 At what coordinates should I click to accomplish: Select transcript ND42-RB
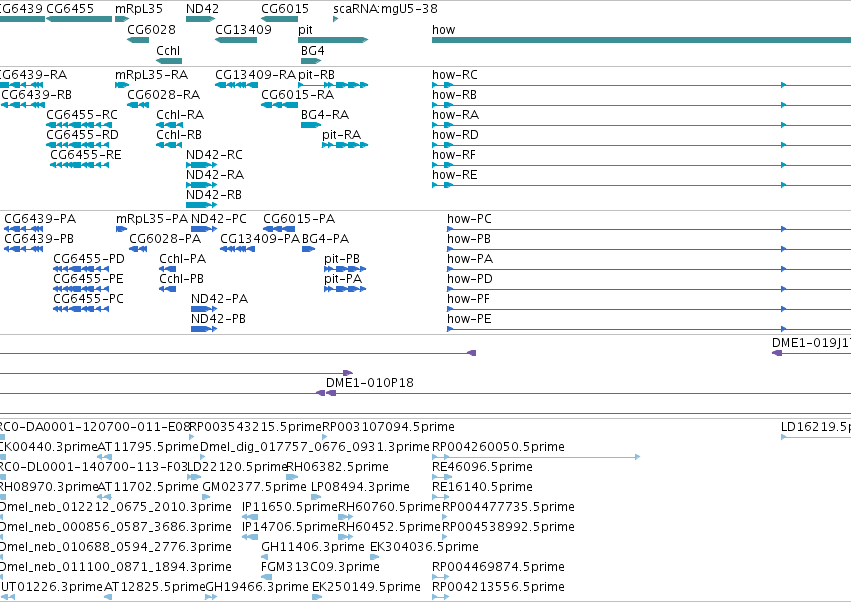[x=214, y=194]
